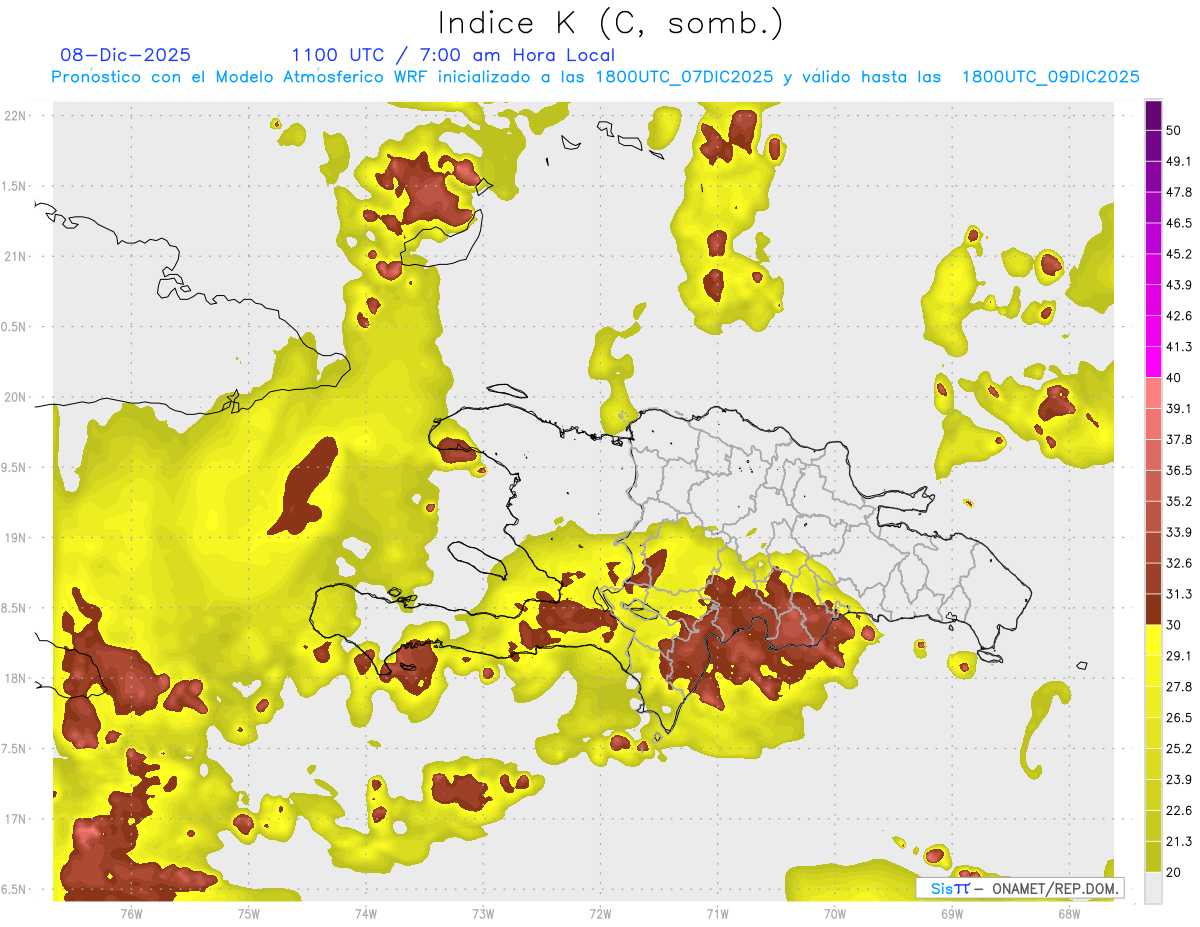
Task: Click the legend value 49.1
Action: point(1179,161)
